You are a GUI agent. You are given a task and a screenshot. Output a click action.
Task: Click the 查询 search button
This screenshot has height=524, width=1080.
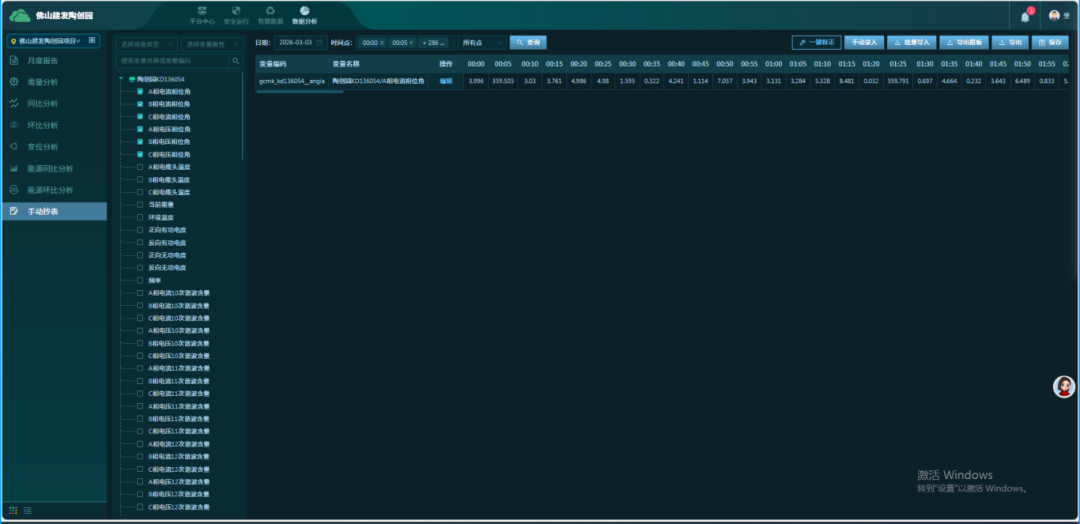pyautogui.click(x=528, y=43)
